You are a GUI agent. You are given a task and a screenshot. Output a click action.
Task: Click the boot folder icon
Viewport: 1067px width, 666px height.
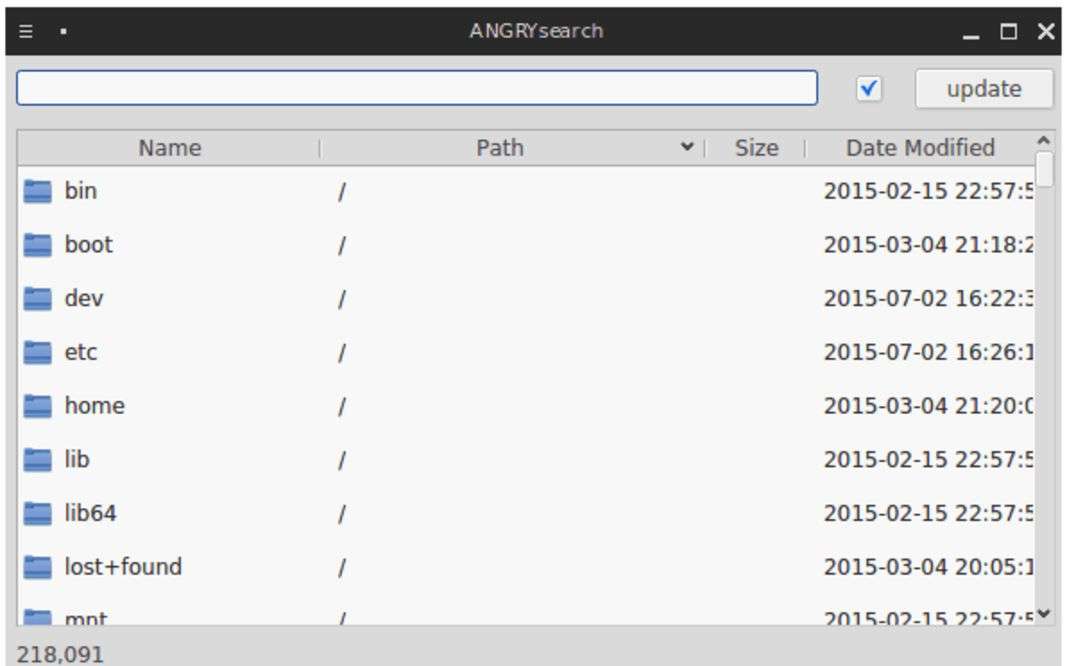[38, 245]
